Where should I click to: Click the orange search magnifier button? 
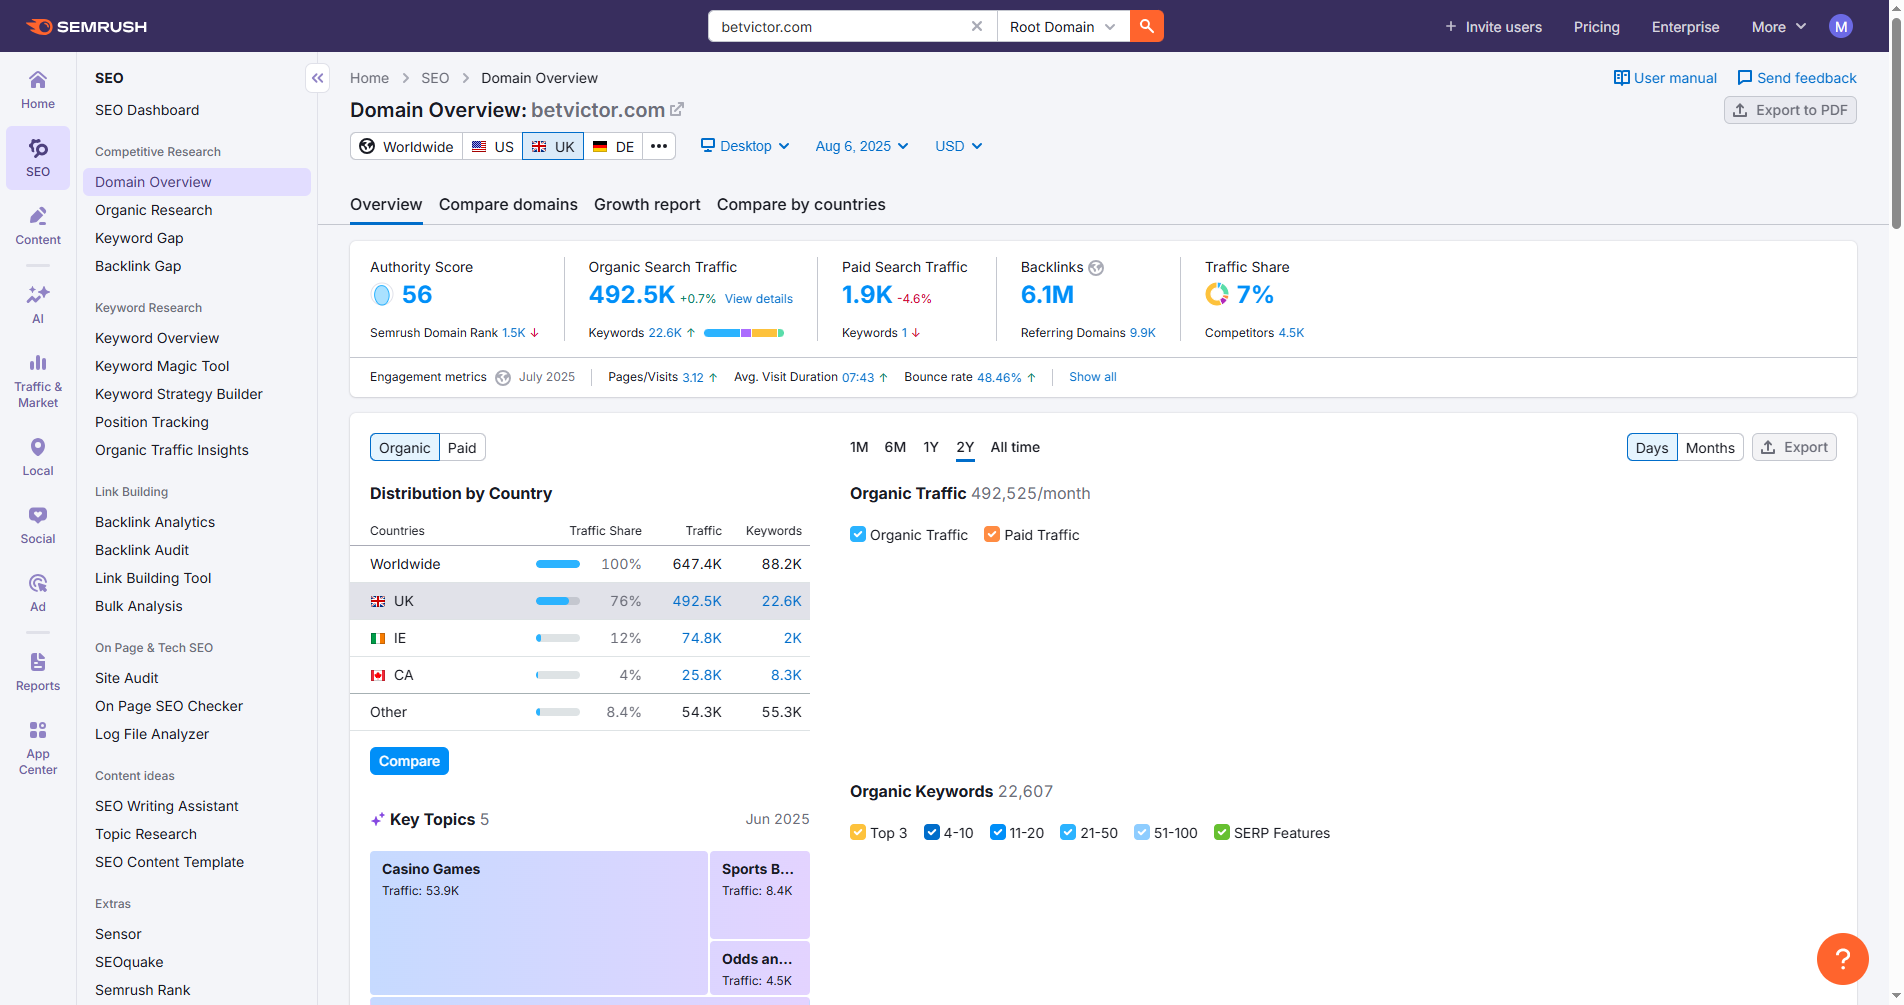[x=1147, y=26]
